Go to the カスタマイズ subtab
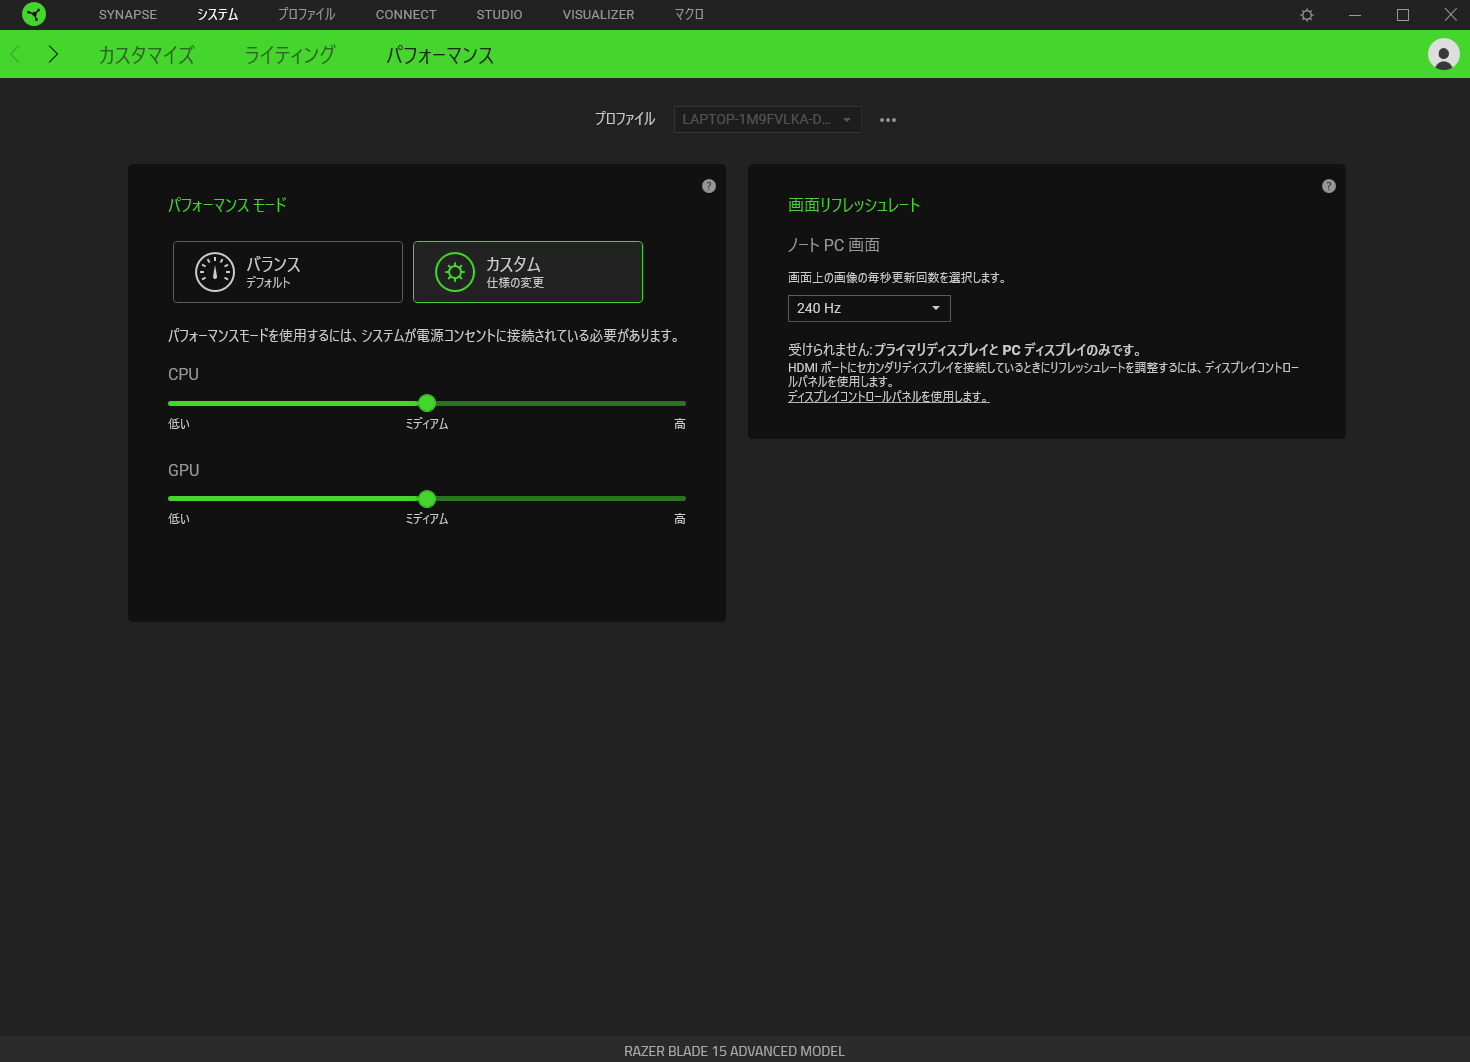Image resolution: width=1470 pixels, height=1062 pixels. pyautogui.click(x=147, y=55)
